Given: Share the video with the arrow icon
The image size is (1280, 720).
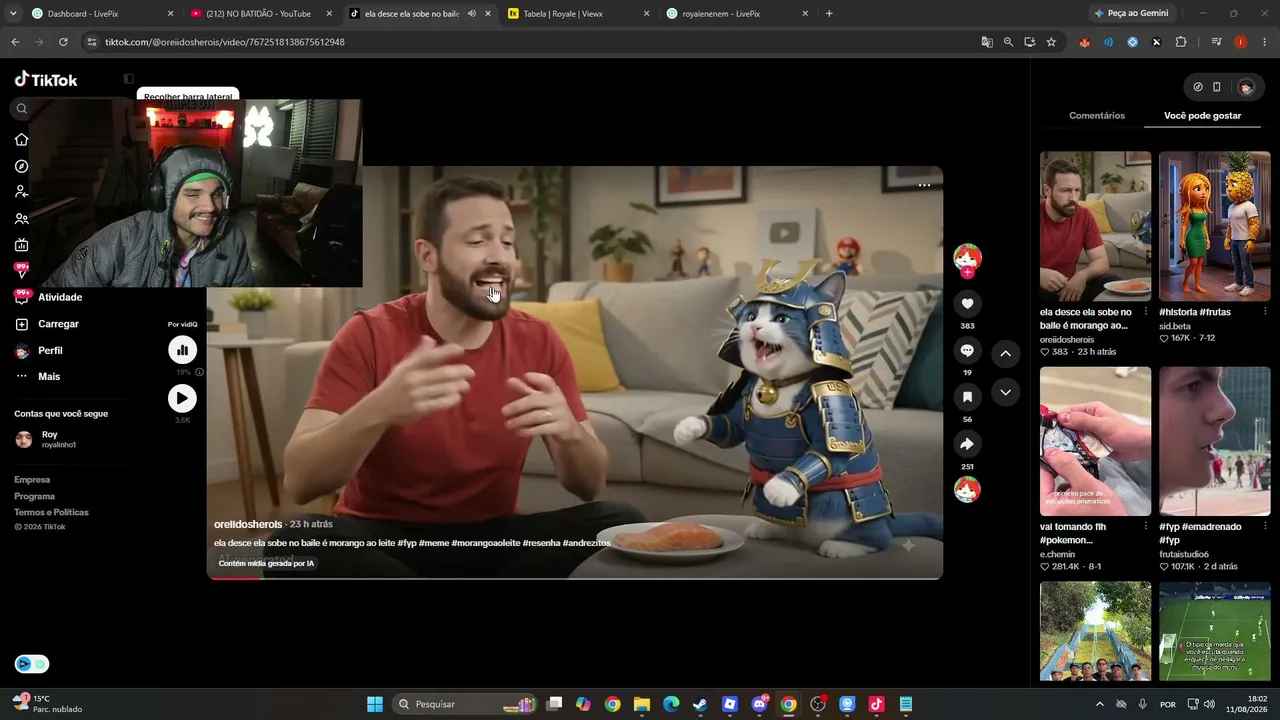Looking at the screenshot, I should (967, 444).
